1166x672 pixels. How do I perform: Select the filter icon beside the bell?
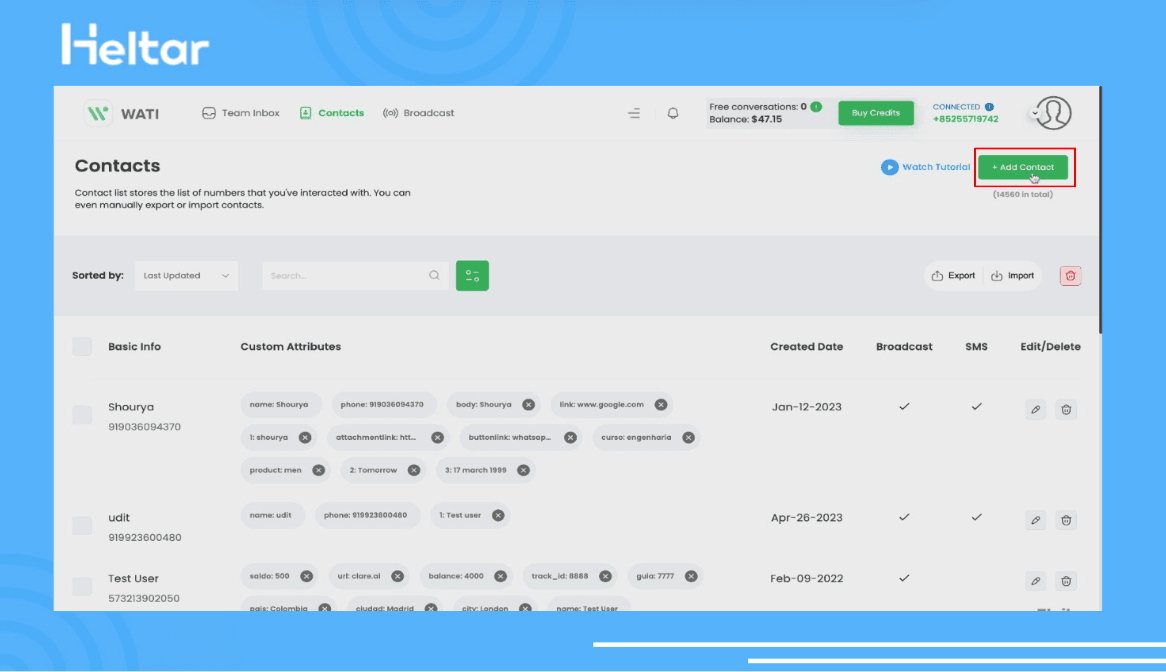[634, 113]
